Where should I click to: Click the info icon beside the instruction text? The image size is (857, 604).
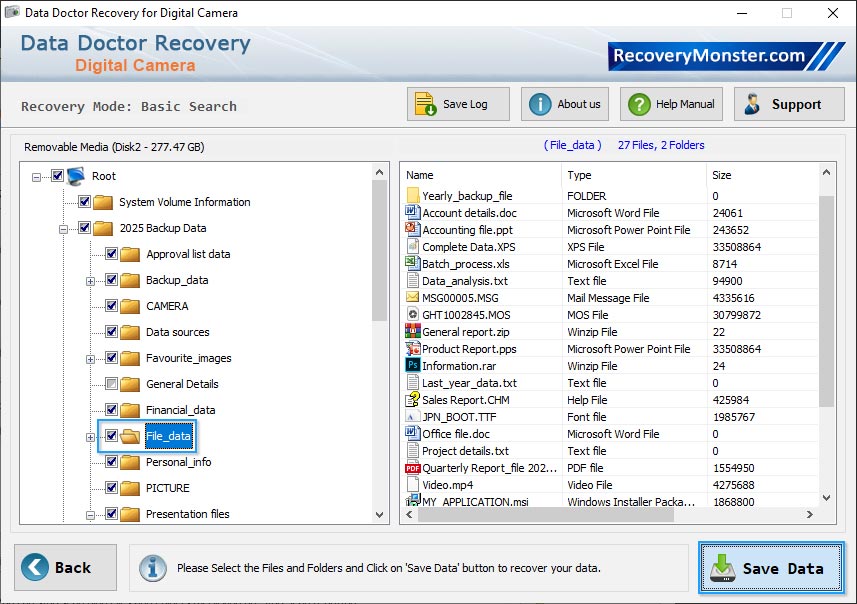tap(152, 568)
